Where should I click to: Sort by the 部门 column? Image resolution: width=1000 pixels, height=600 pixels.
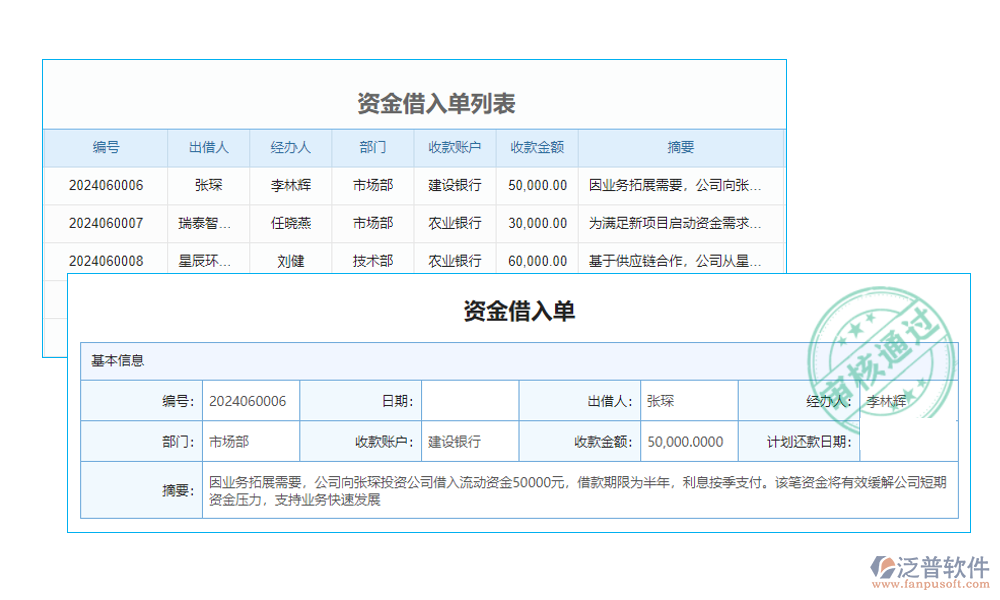tap(373, 147)
